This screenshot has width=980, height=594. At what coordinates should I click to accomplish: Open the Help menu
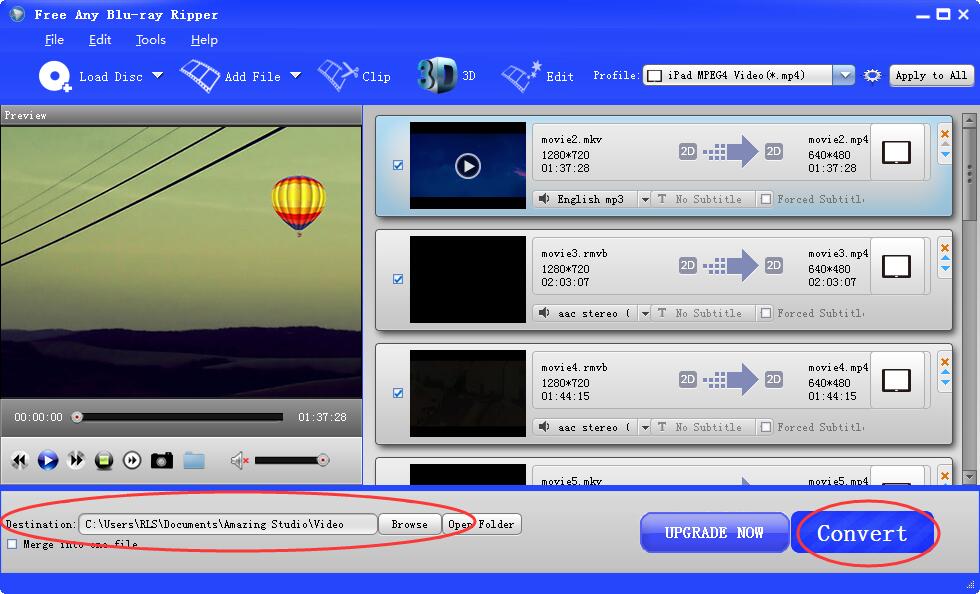[x=204, y=40]
